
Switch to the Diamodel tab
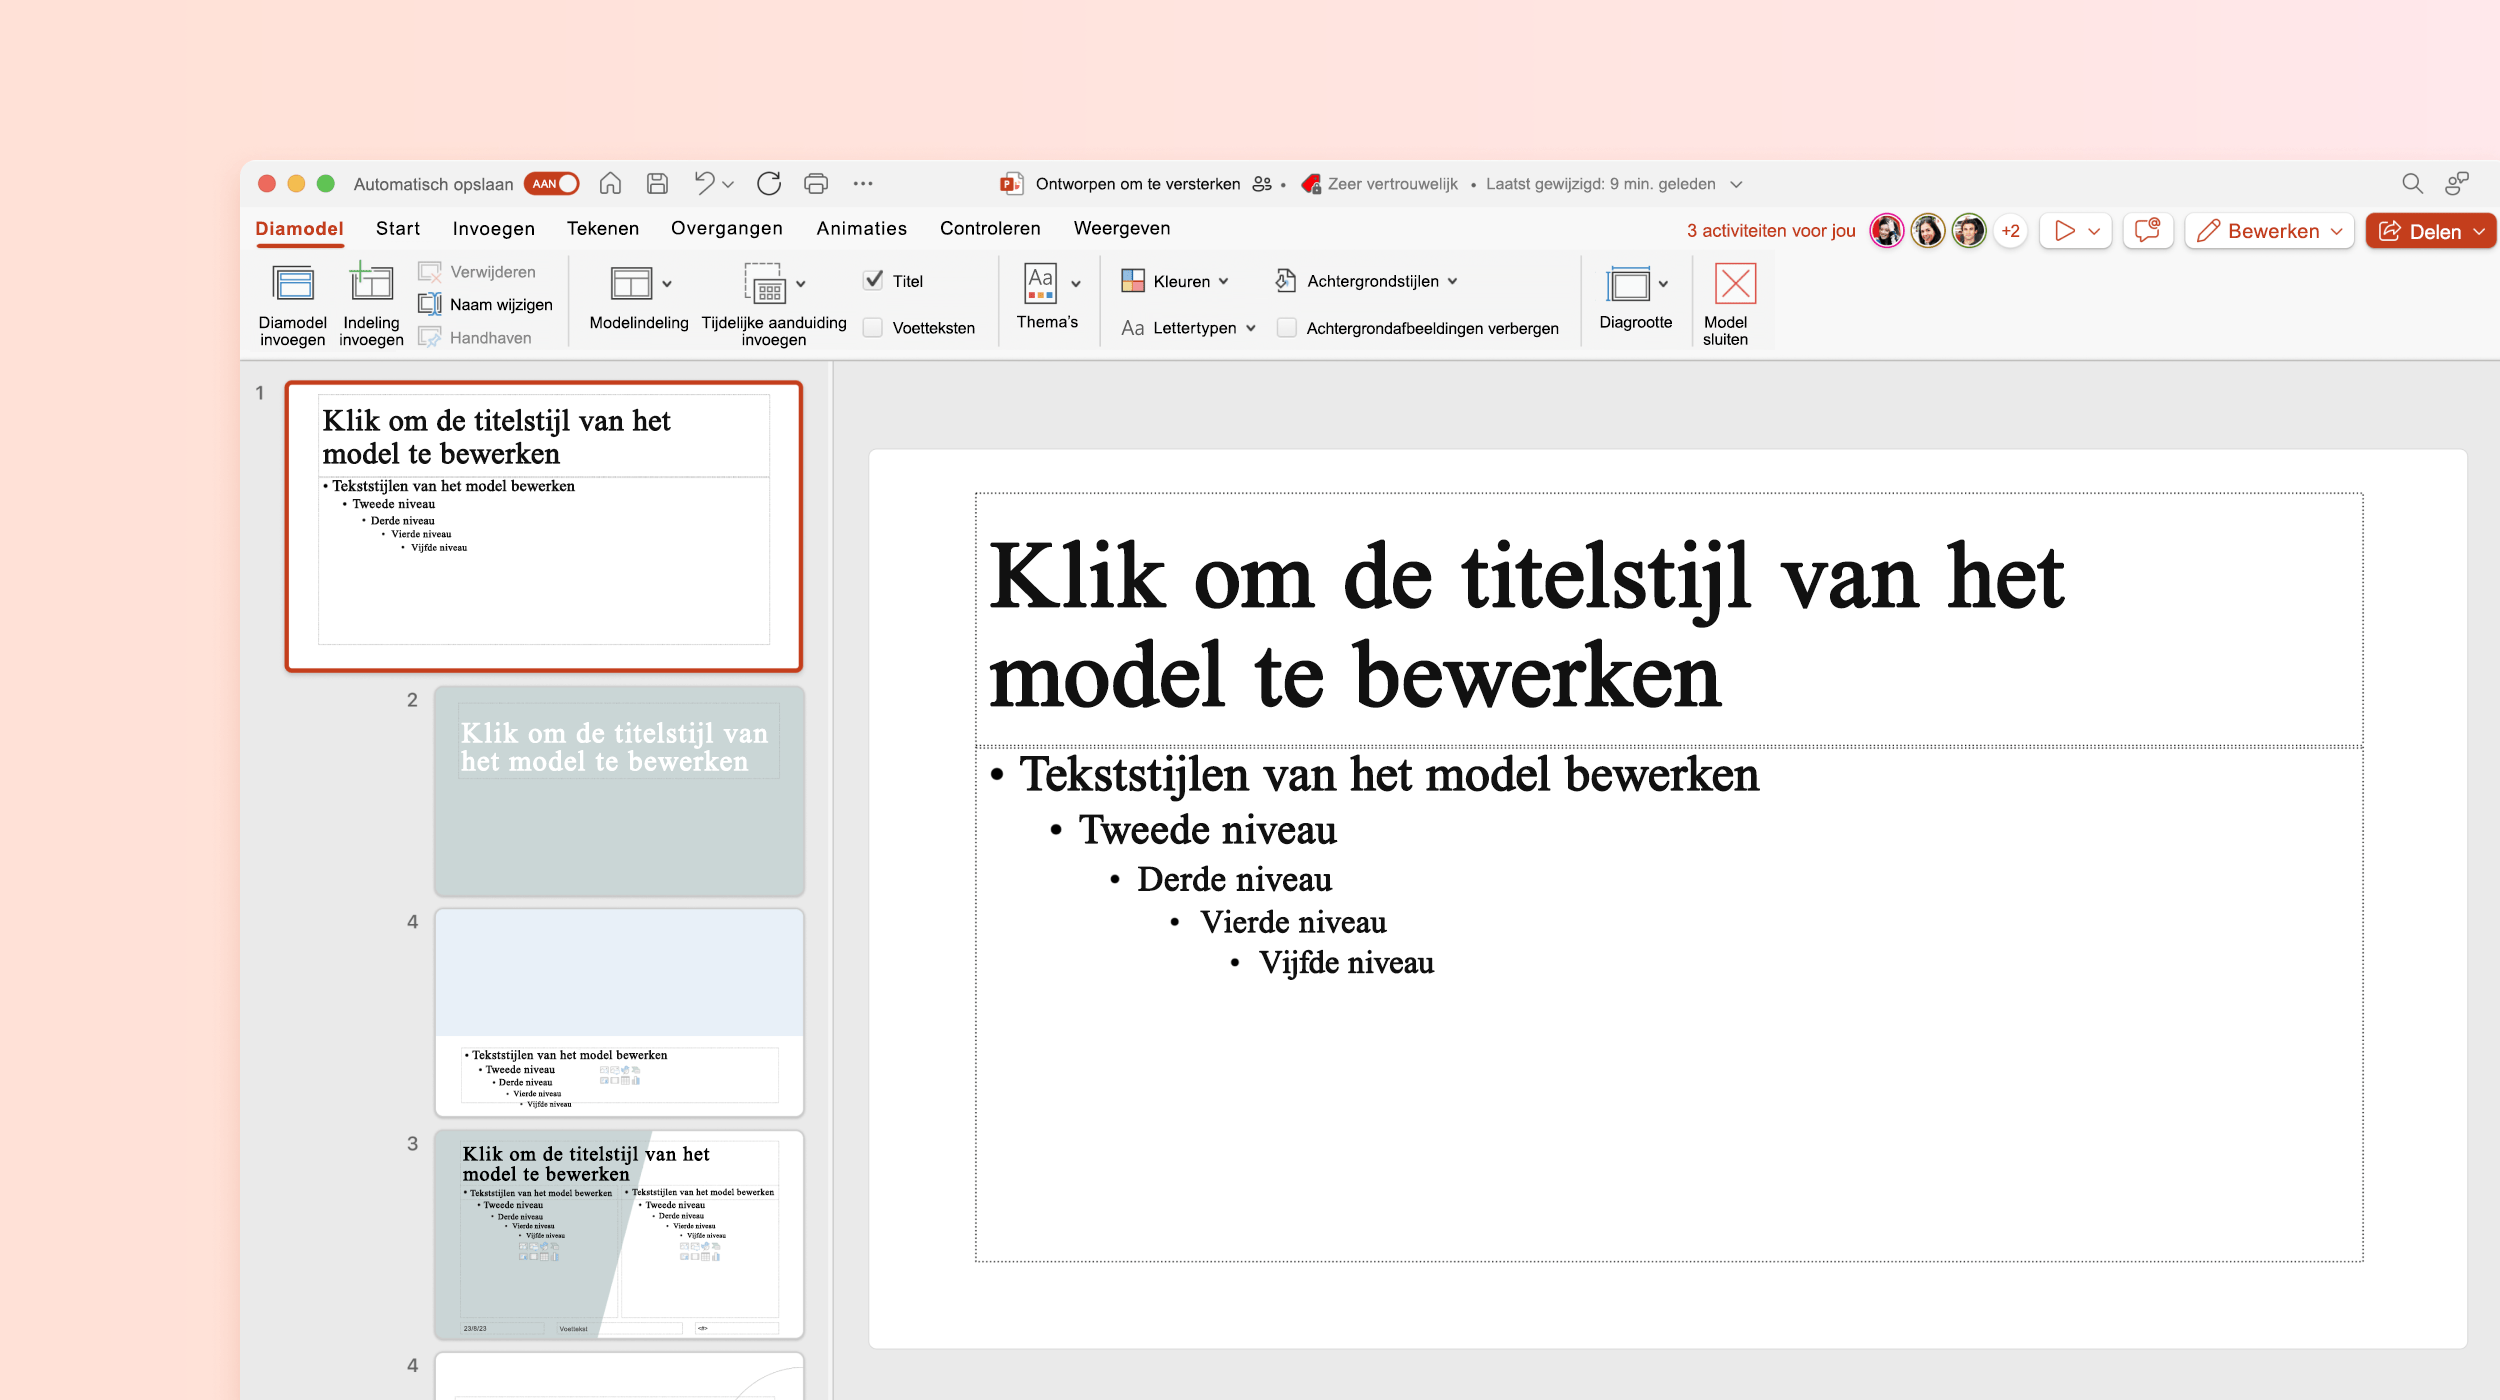click(x=299, y=228)
